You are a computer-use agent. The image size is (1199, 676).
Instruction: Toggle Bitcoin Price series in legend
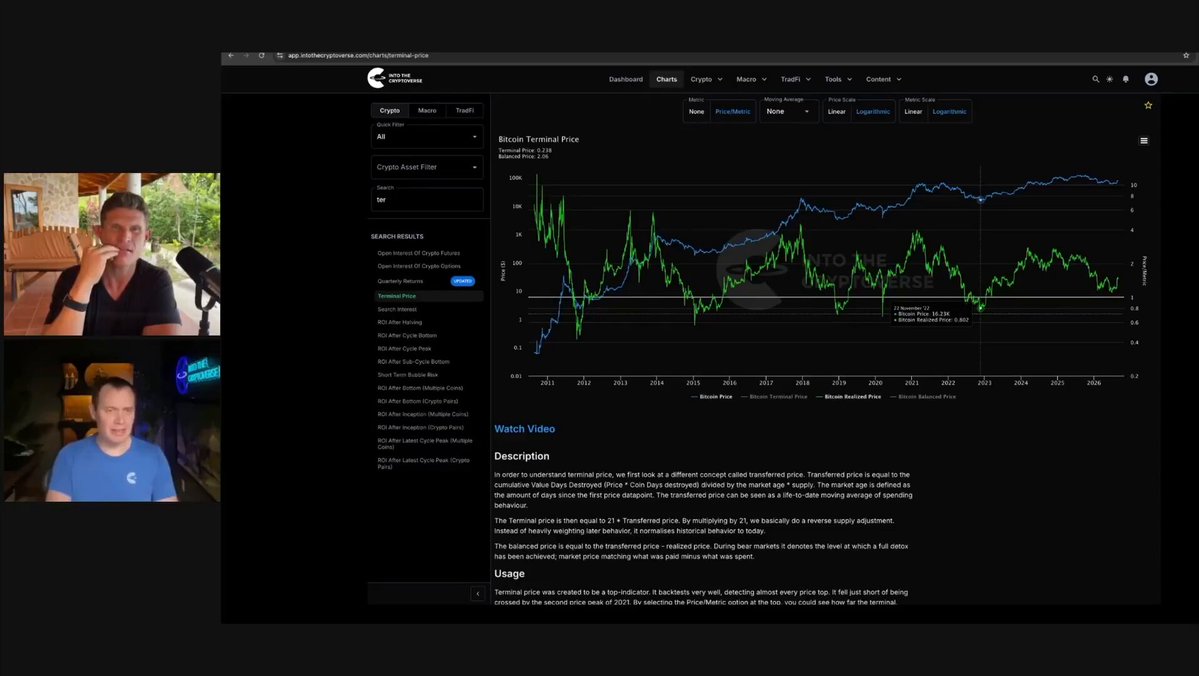point(711,397)
